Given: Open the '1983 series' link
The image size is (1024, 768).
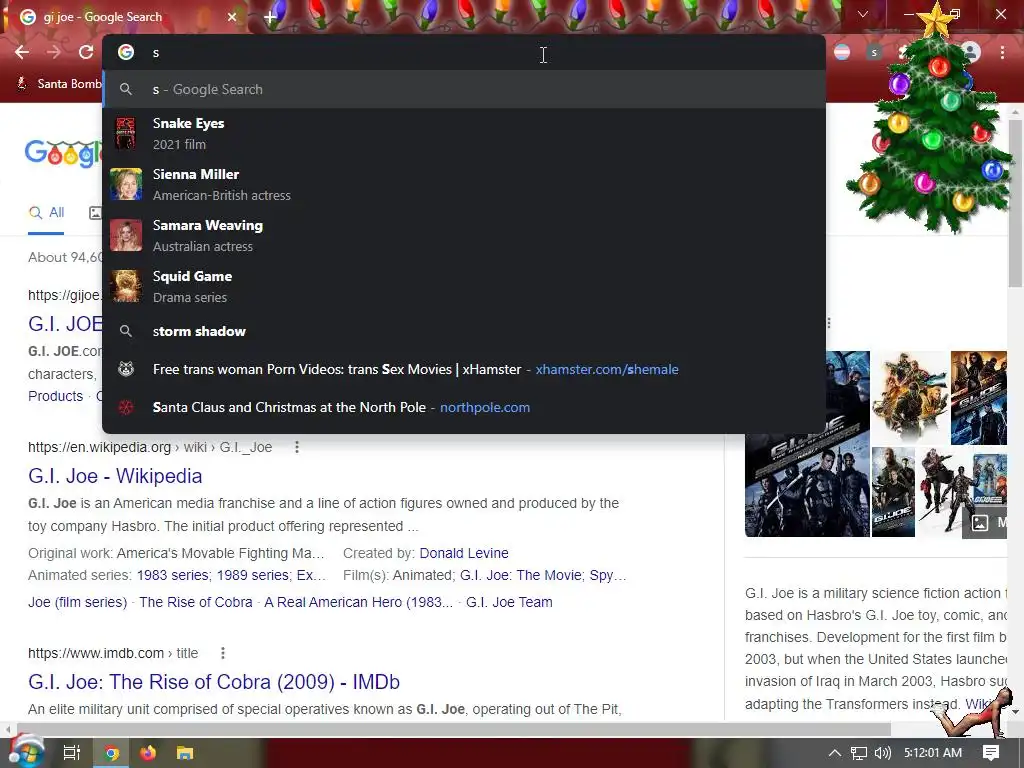Looking at the screenshot, I should [173, 575].
